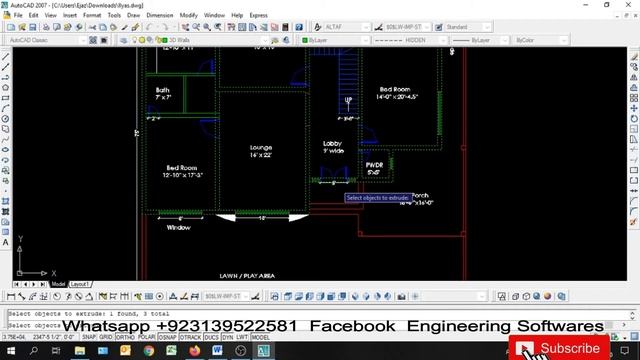Toggle GRID display in status bar
Screen dimensions: 640x360
[x=106, y=337]
